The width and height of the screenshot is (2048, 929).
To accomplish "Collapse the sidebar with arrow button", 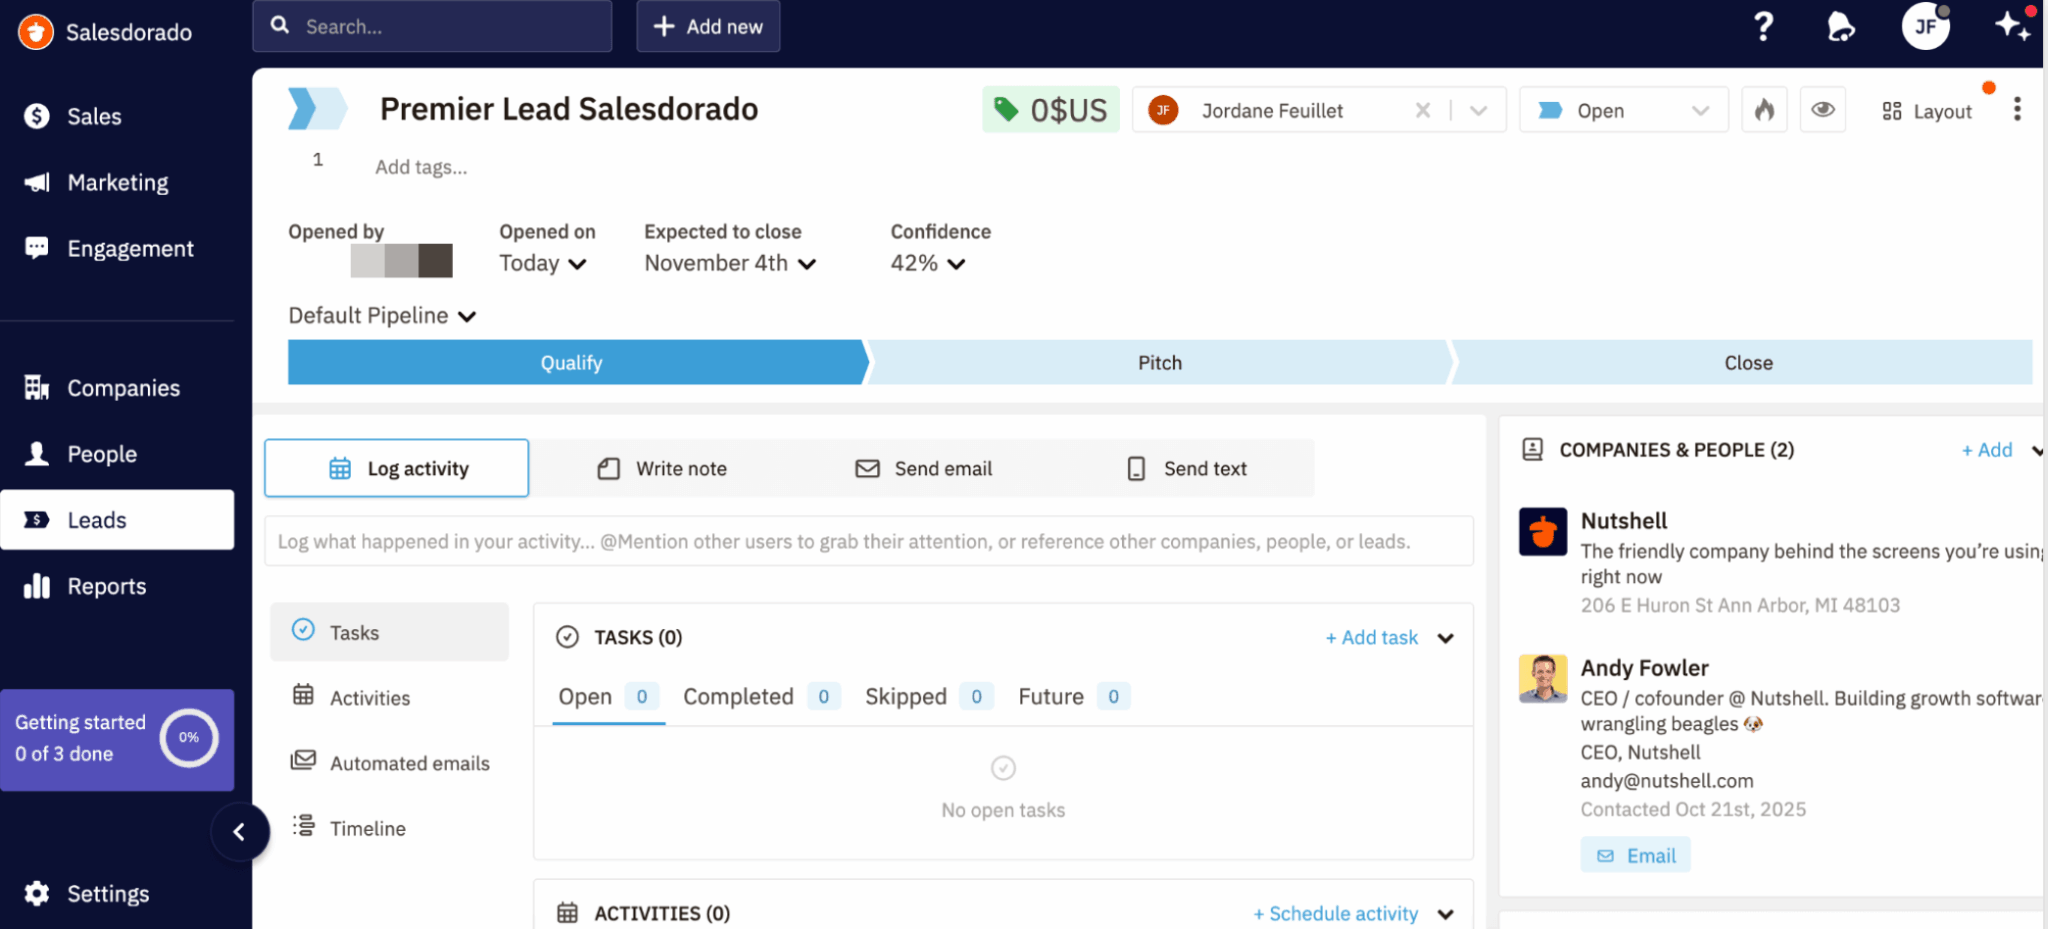I will click(x=239, y=831).
